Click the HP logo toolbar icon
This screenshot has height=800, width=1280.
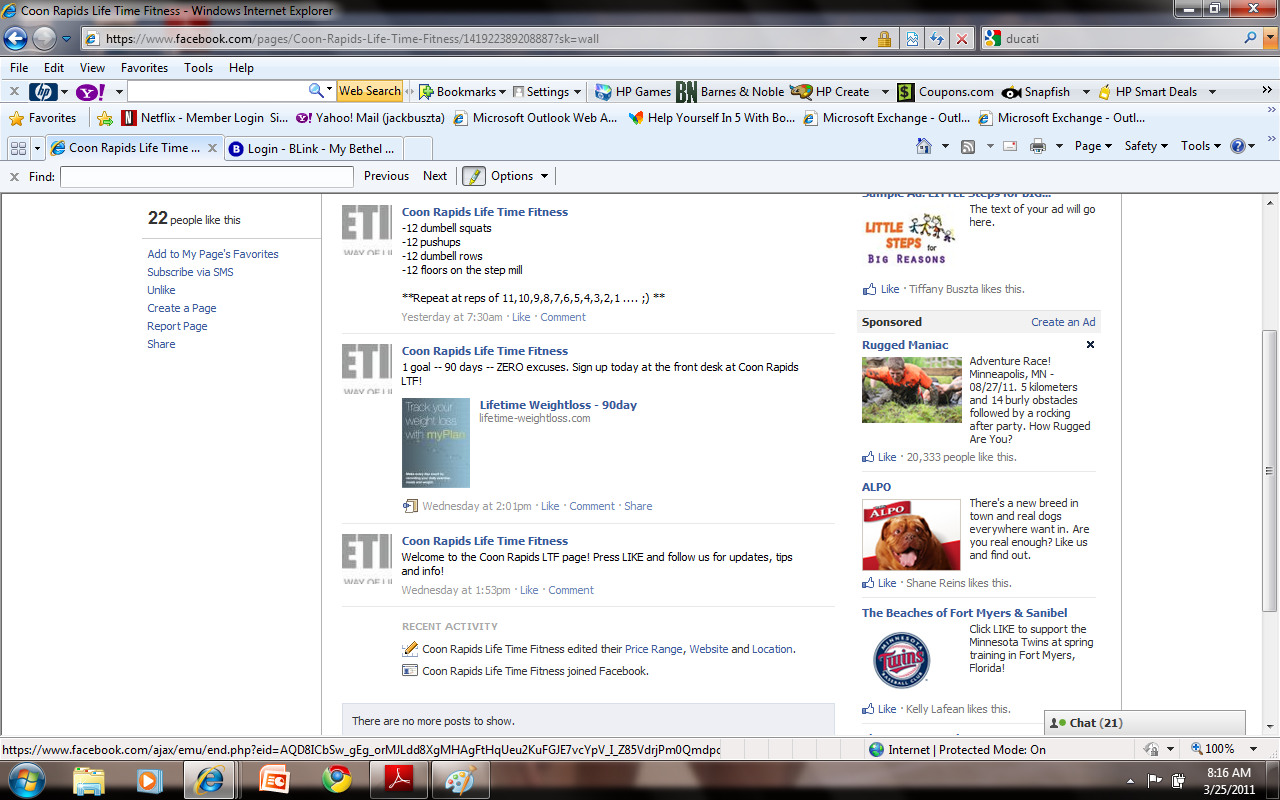pos(43,92)
